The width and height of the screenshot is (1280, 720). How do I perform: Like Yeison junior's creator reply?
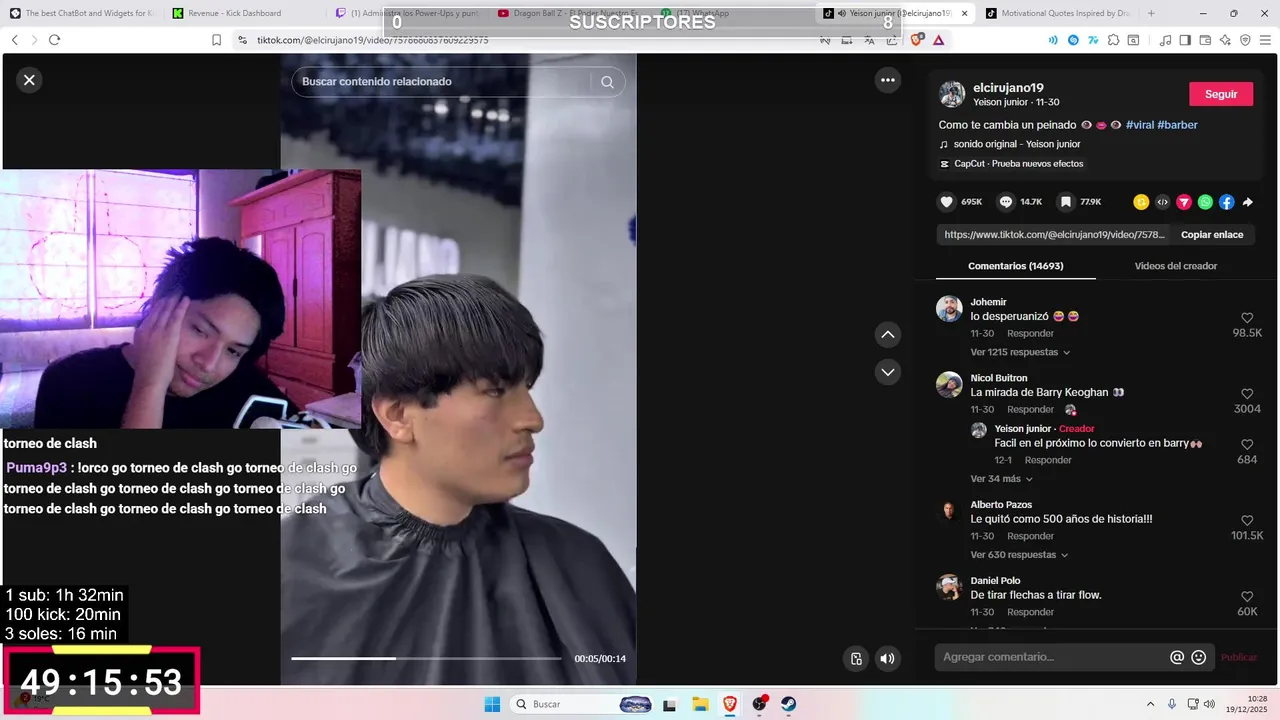pos(1247,445)
